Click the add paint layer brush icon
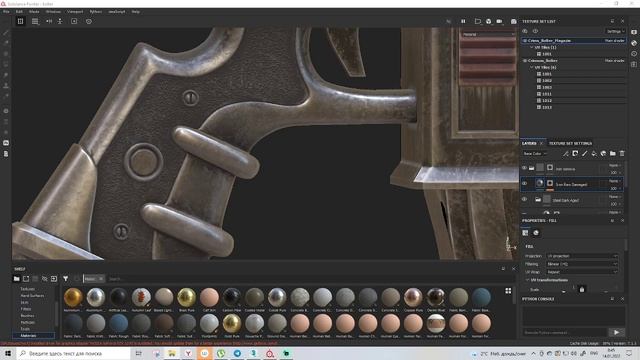The height and width of the screenshot is (360, 640). (584, 153)
